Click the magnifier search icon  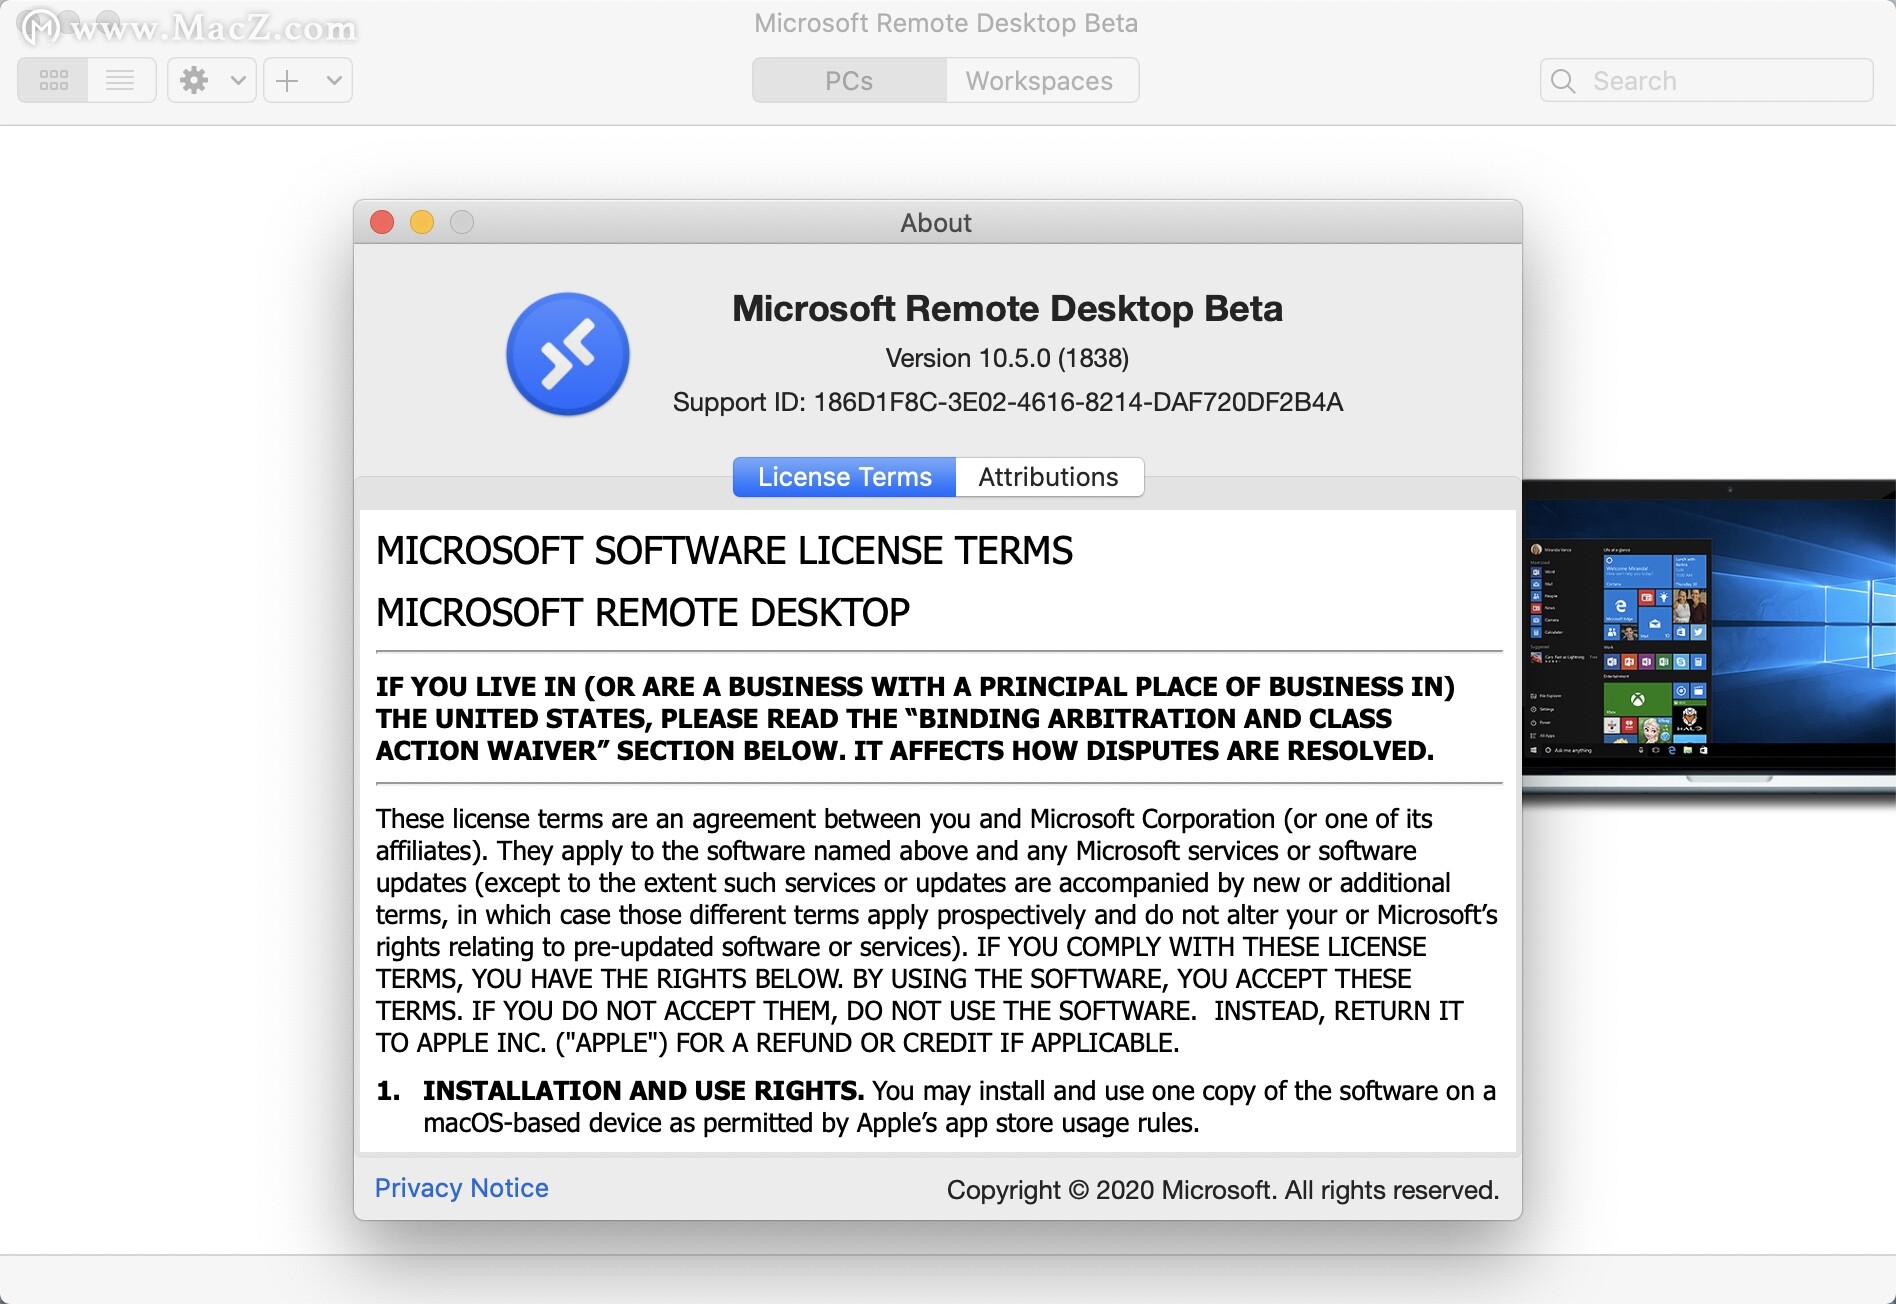[1563, 81]
